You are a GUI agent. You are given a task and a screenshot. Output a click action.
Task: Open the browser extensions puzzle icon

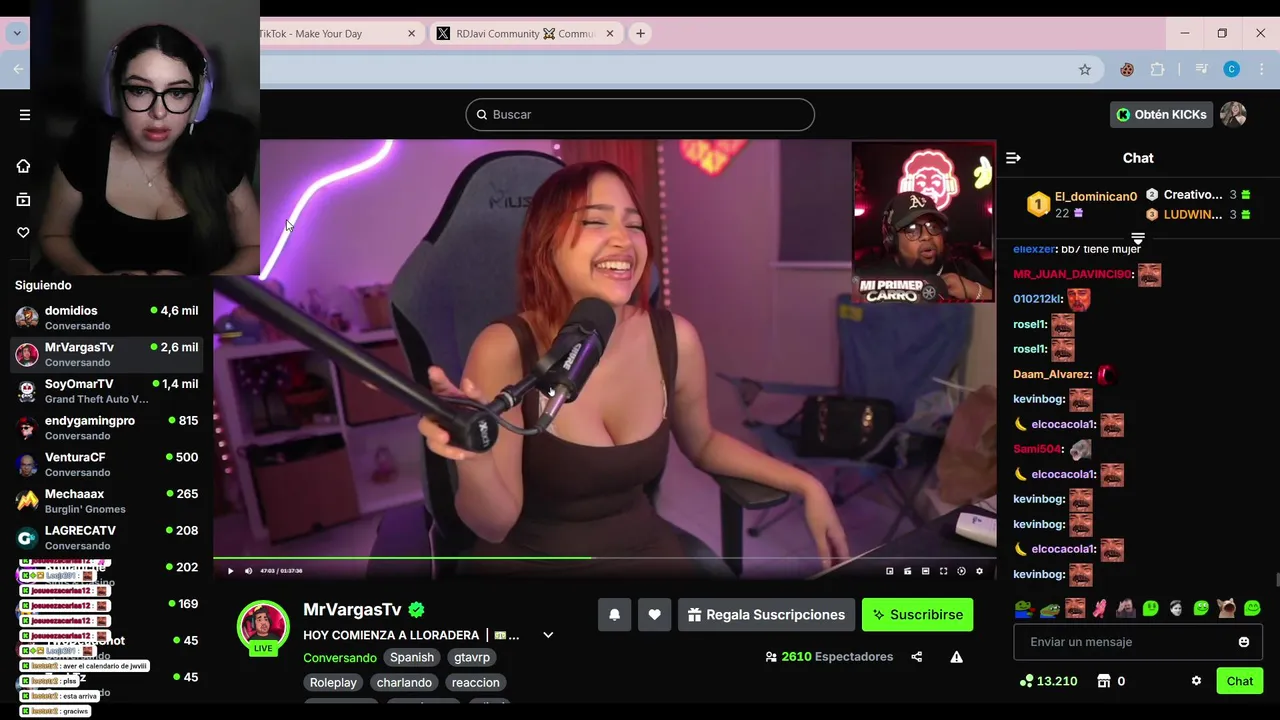tap(1158, 69)
